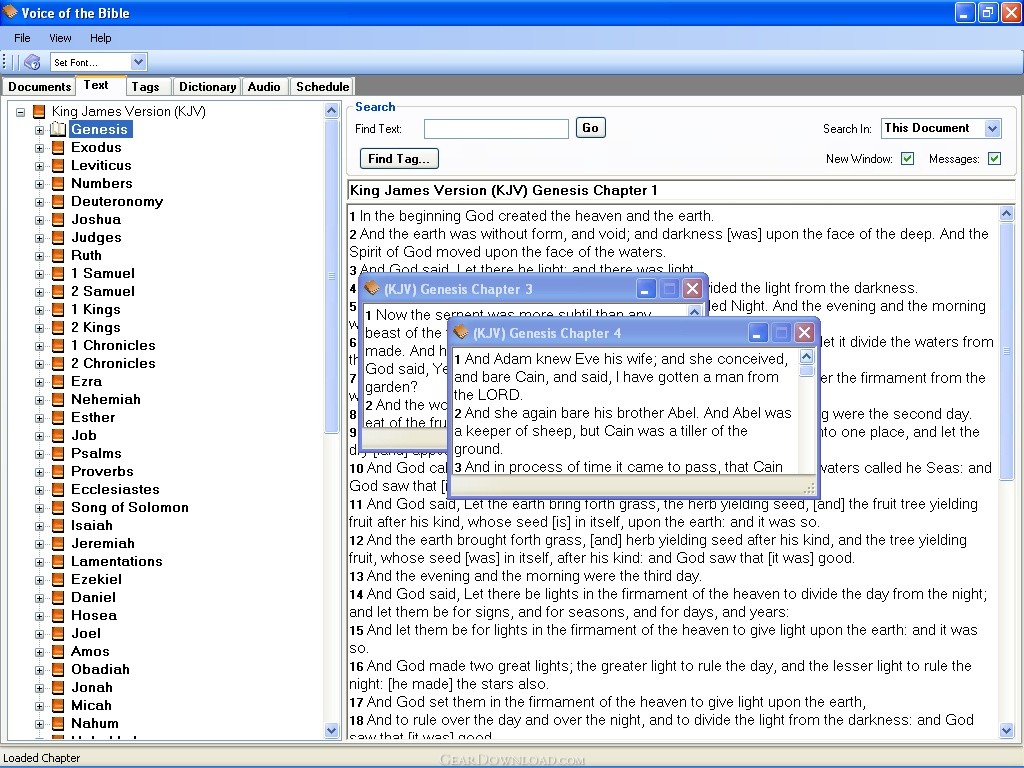This screenshot has width=1024, height=768.
Task: Minimize the Genesis Chapter 4 window
Action: coord(757,333)
